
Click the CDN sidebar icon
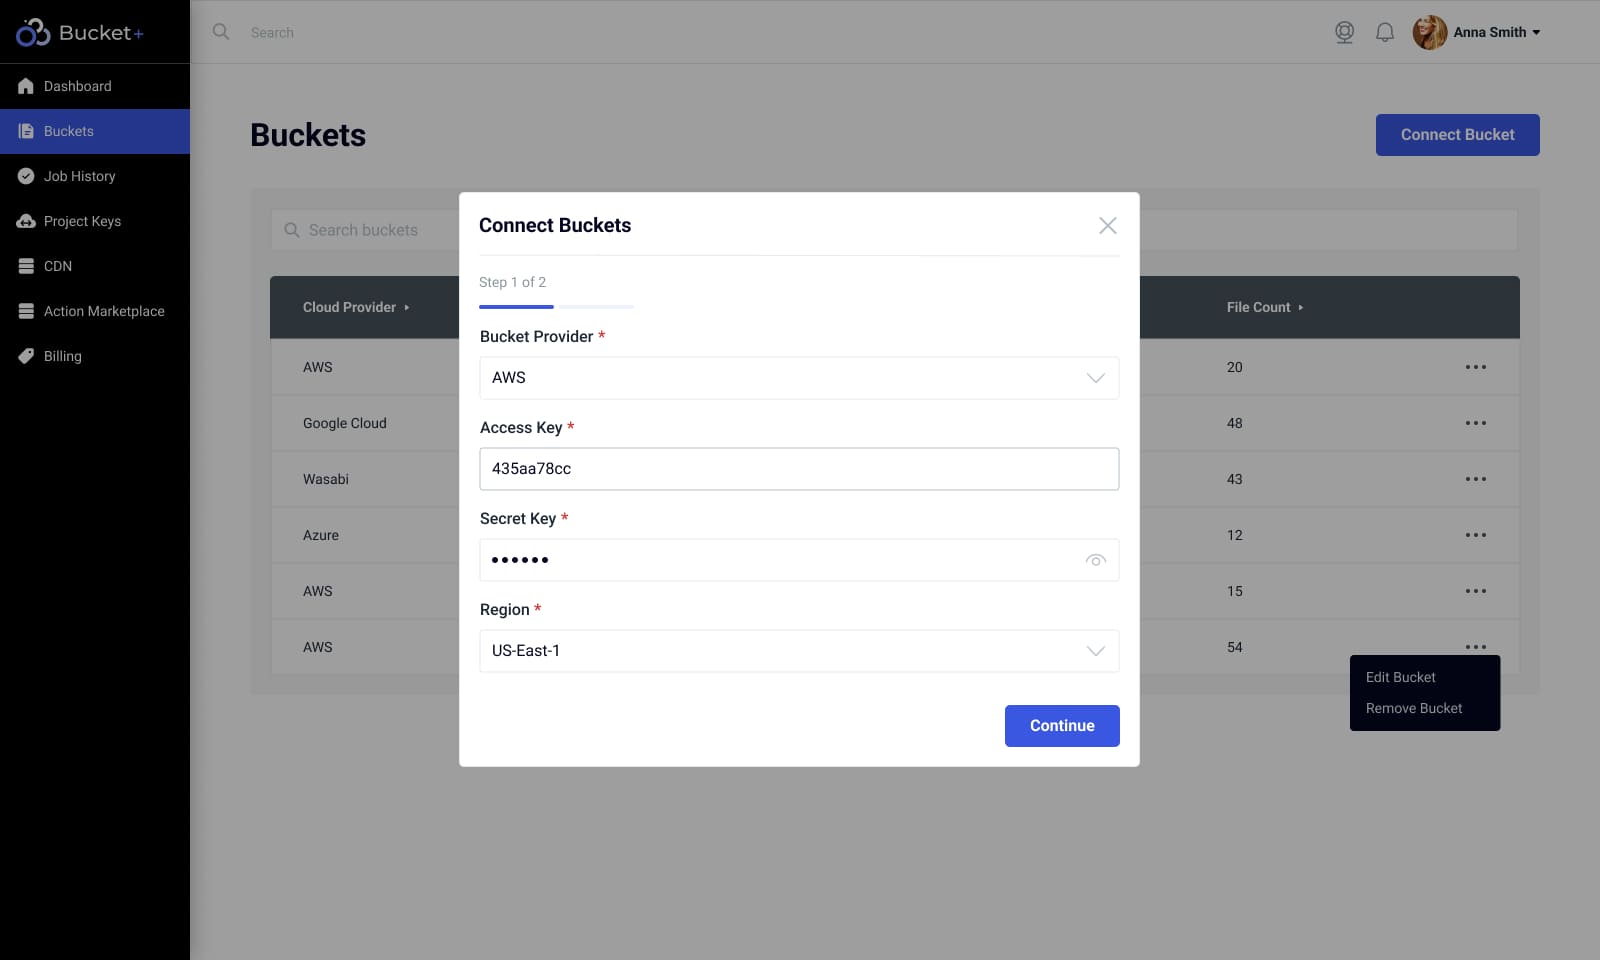[26, 266]
